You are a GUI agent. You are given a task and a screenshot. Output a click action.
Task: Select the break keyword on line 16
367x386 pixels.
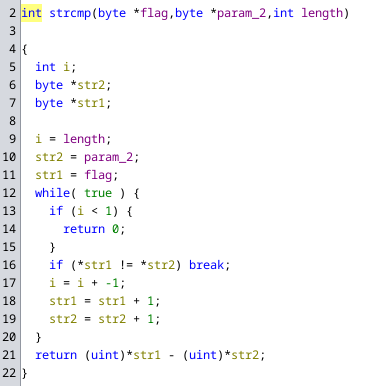pos(207,265)
